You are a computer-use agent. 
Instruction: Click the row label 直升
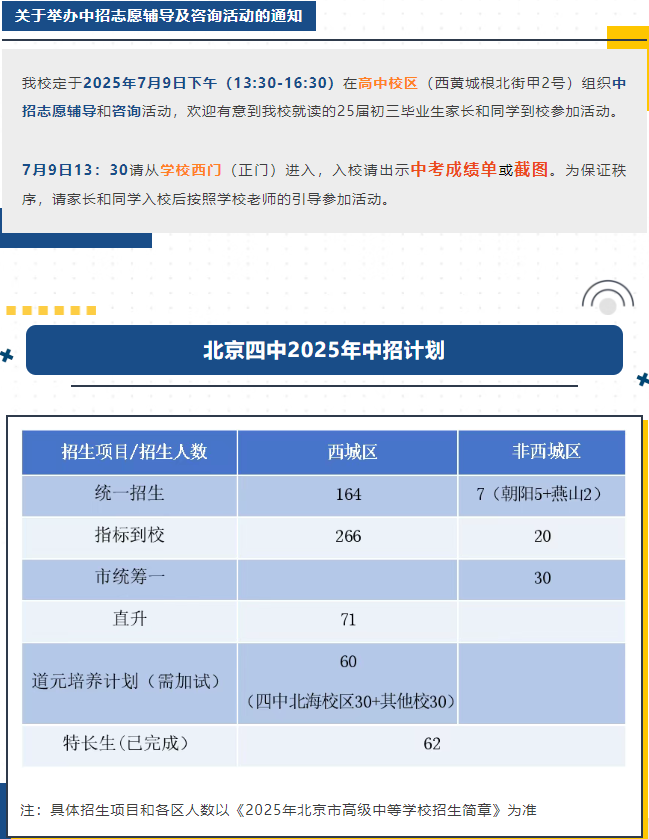(x=129, y=618)
